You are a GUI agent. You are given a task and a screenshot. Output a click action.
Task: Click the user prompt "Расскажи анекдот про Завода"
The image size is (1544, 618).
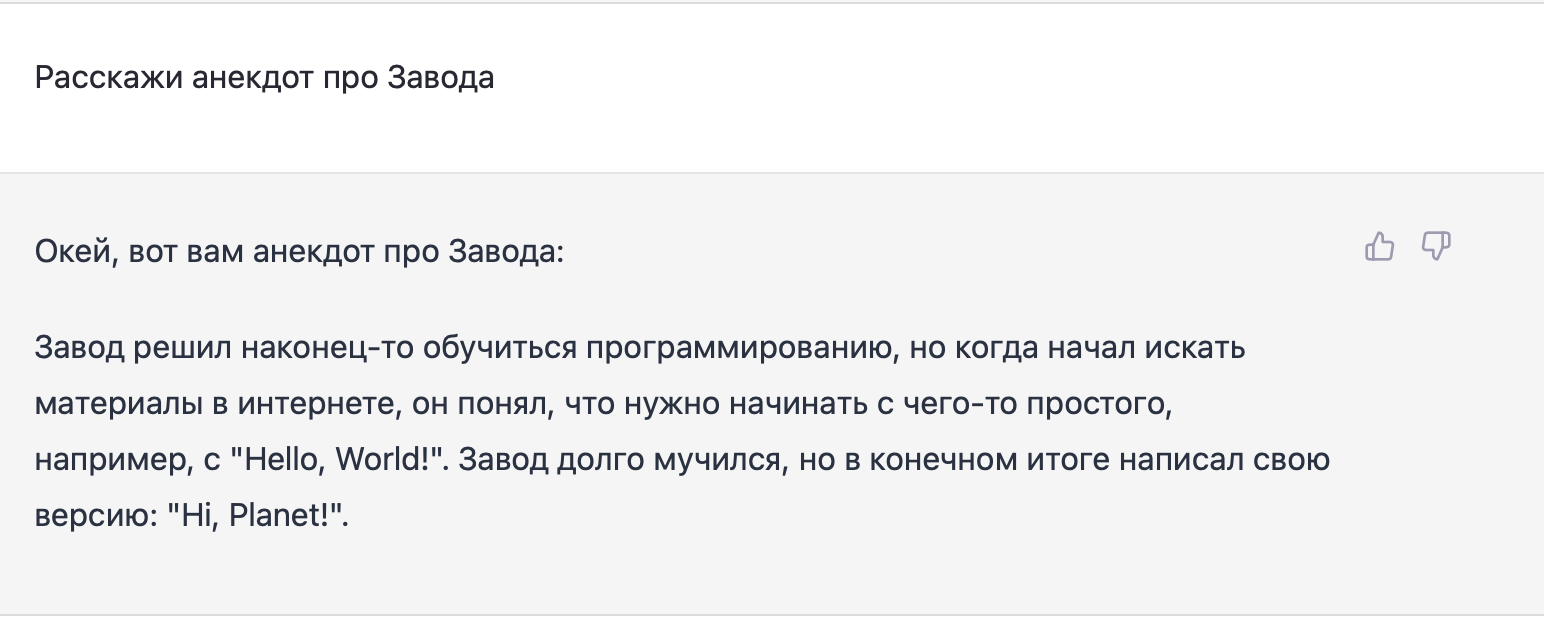coord(264,78)
